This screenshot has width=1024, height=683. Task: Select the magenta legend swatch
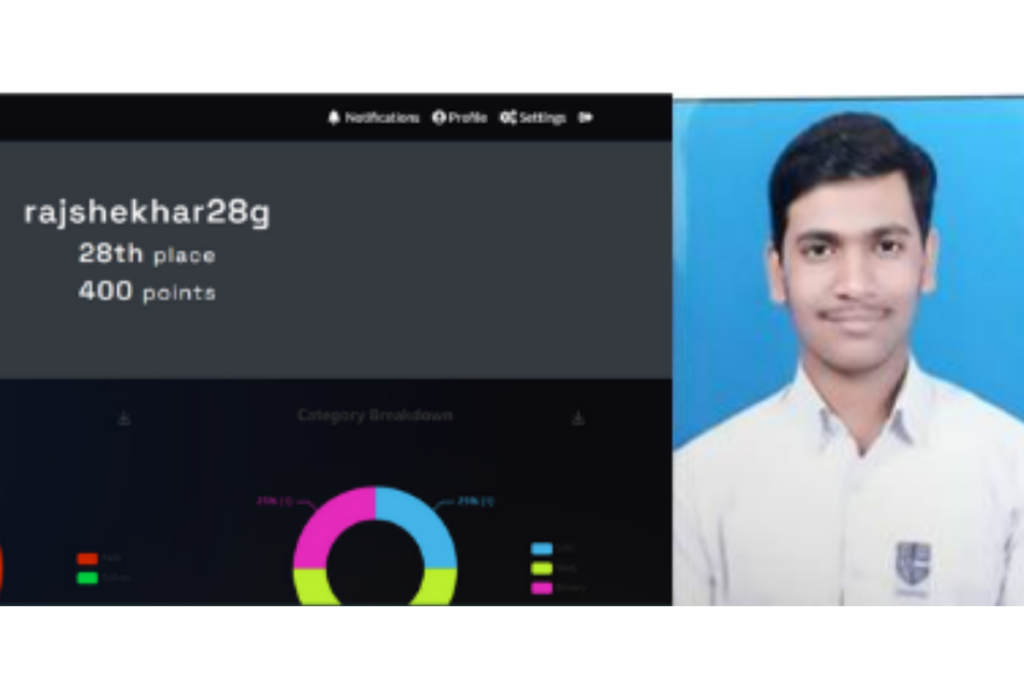click(542, 588)
